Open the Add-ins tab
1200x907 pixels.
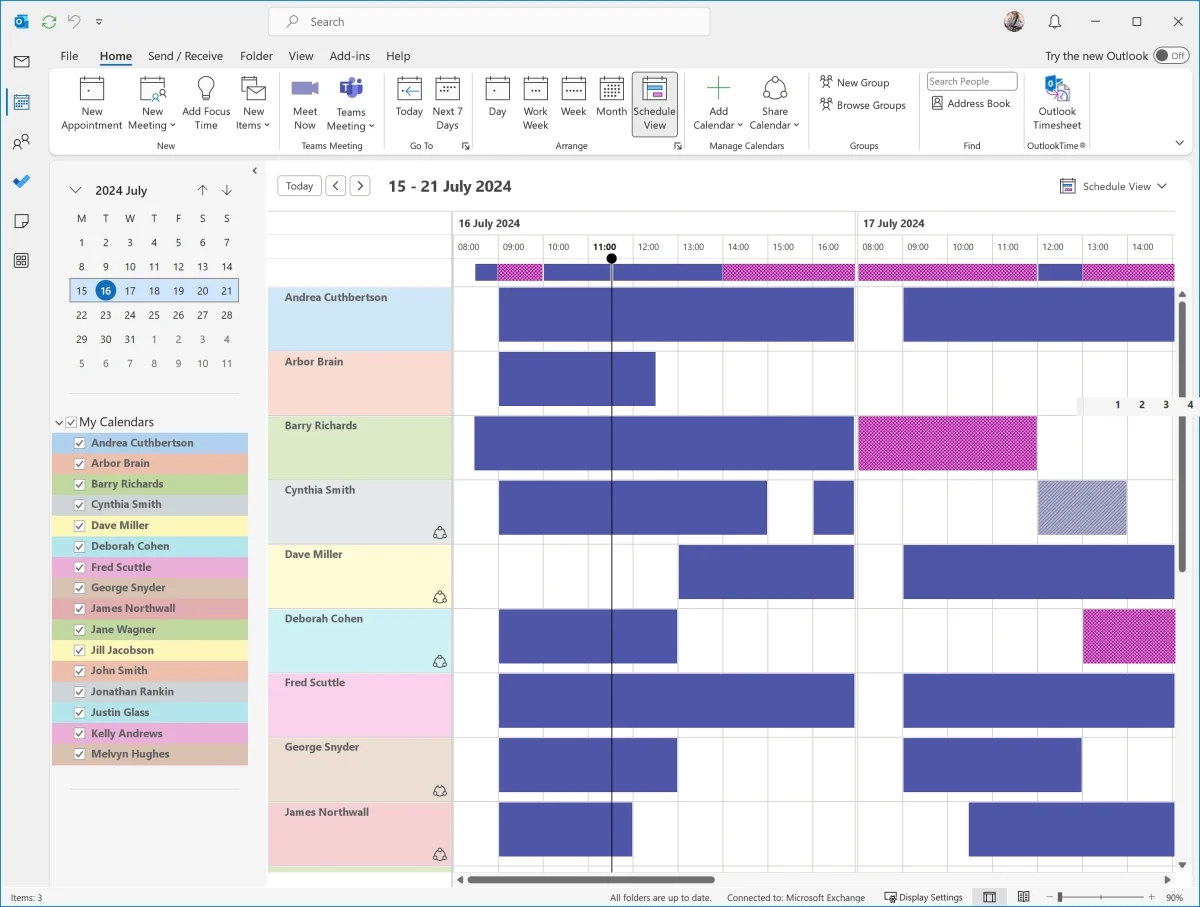click(x=350, y=56)
